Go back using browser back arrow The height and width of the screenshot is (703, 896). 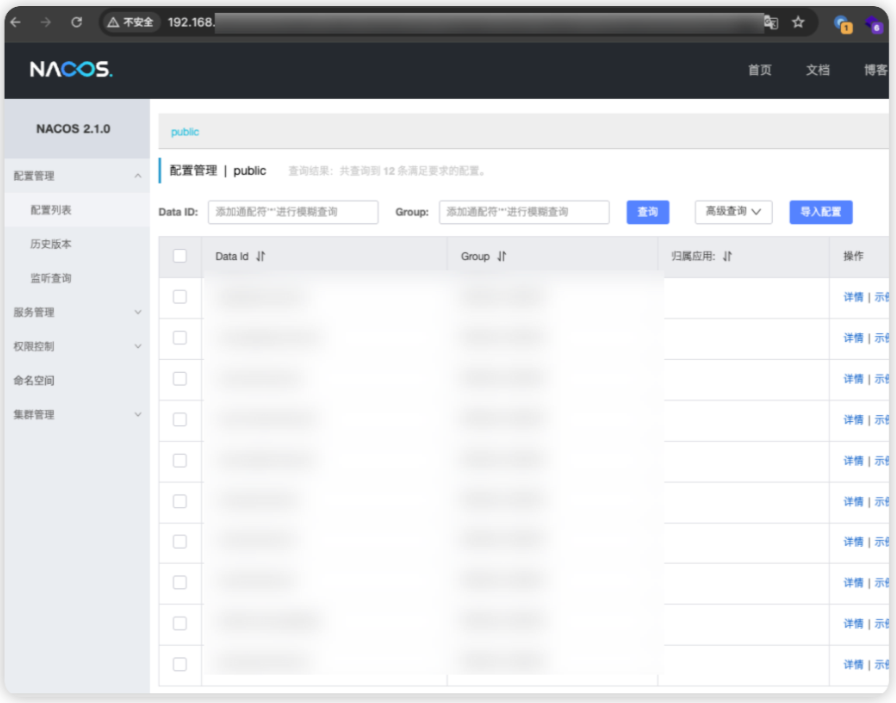pyautogui.click(x=16, y=22)
